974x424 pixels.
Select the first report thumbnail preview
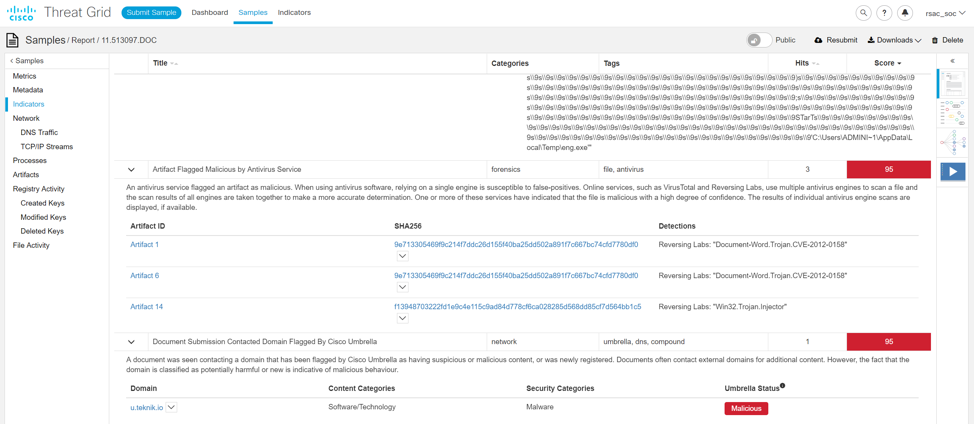tap(953, 85)
